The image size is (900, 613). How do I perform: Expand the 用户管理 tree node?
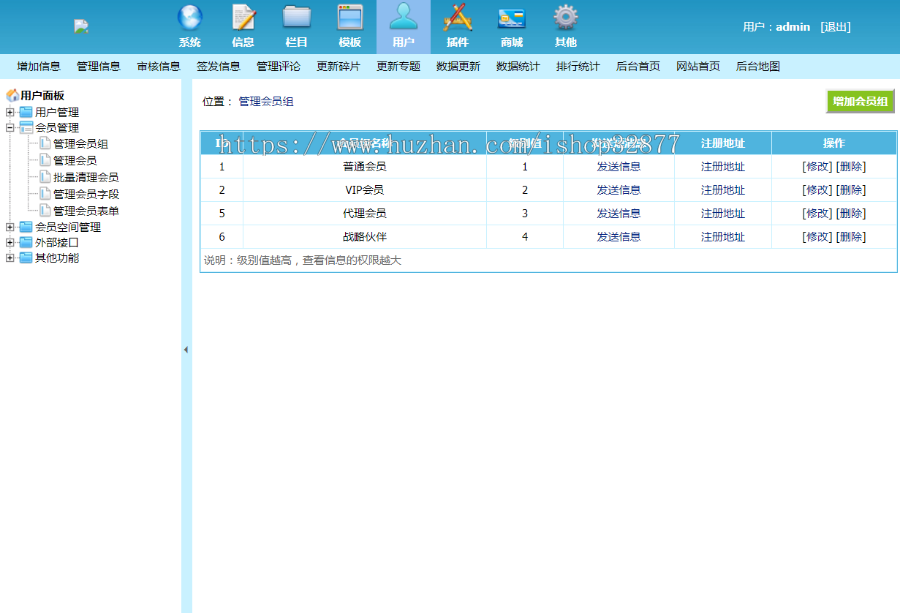[x=10, y=112]
